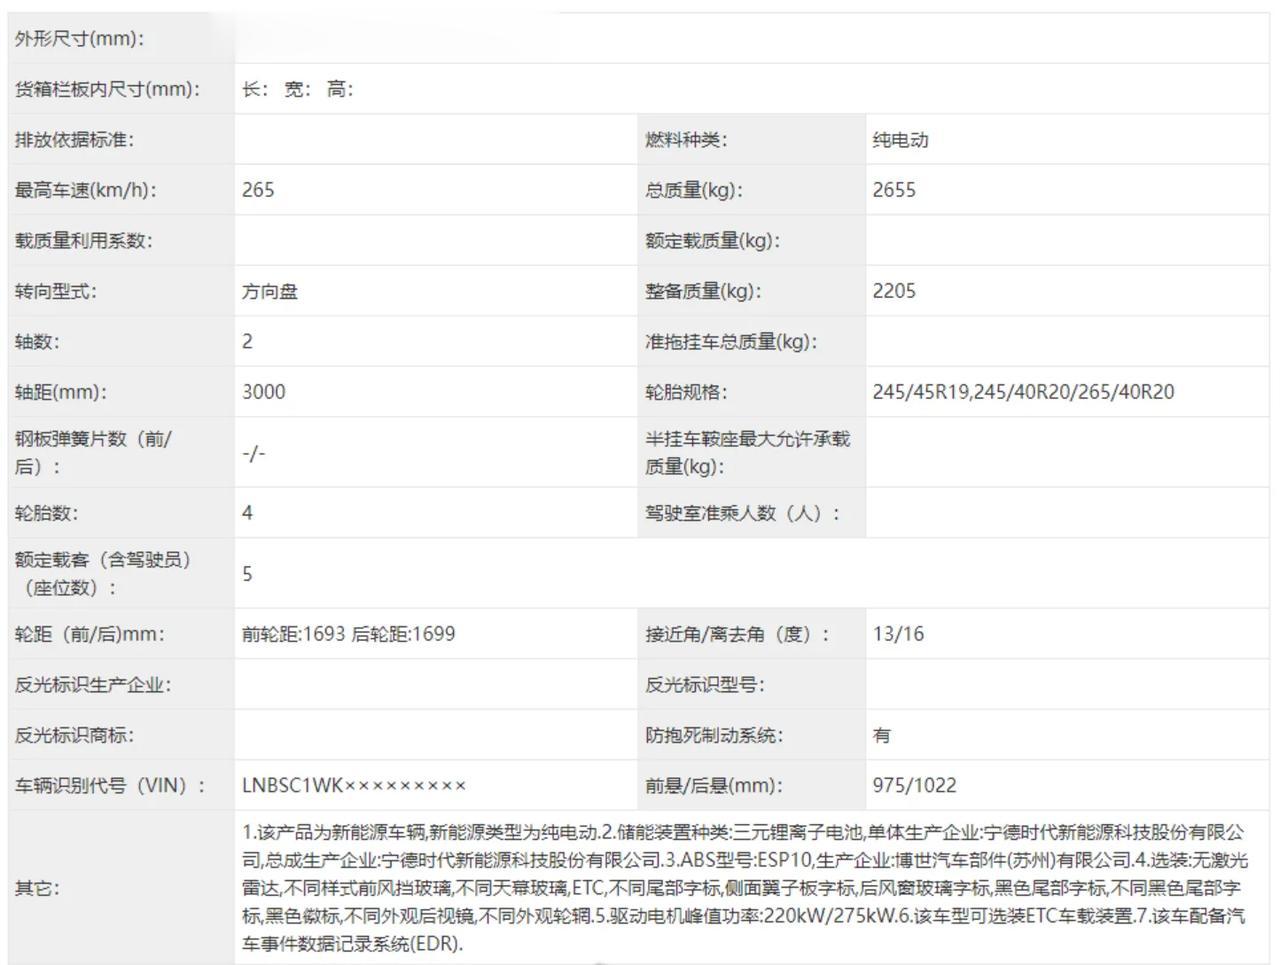Screen dimensions: 1280x965
Task: Select the 货箱栏板内尺寸(mm) label
Action: (x=107, y=89)
